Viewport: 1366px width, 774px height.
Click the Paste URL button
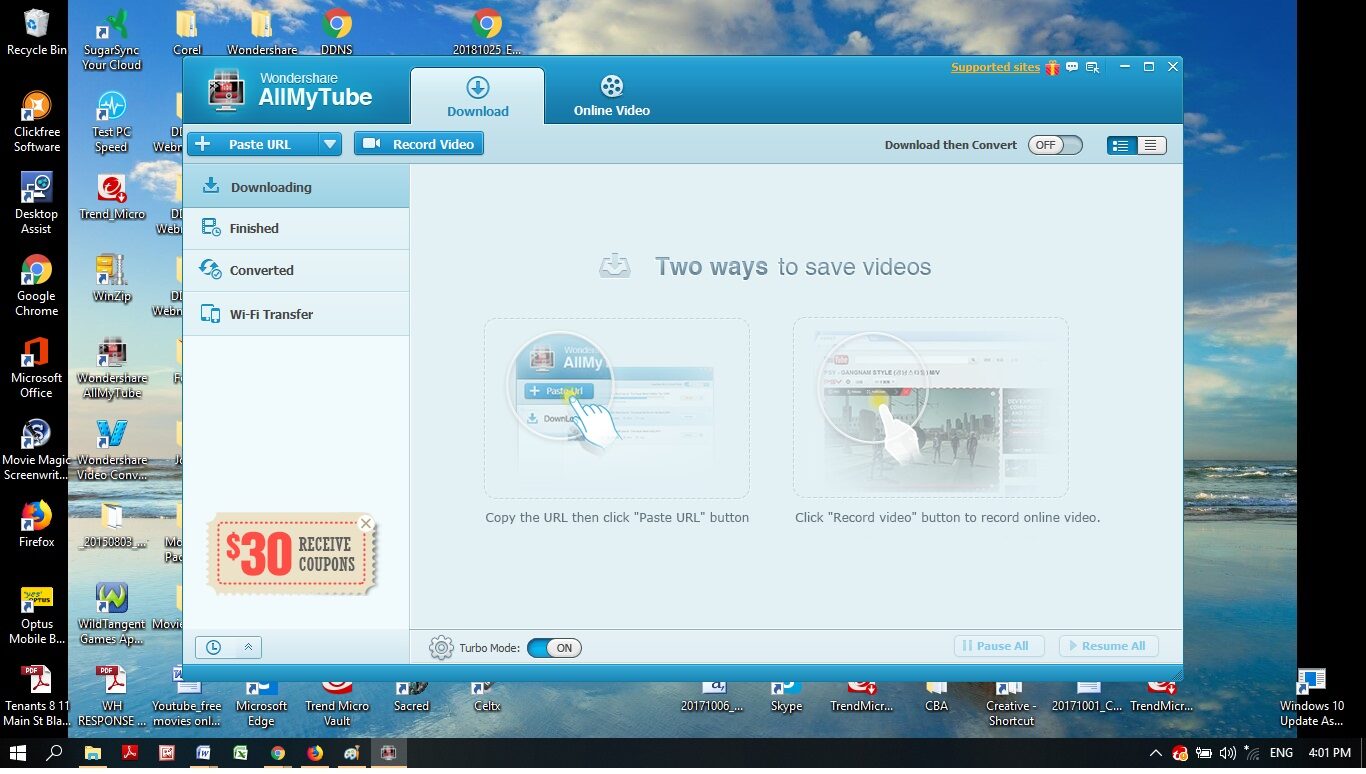pyautogui.click(x=253, y=144)
